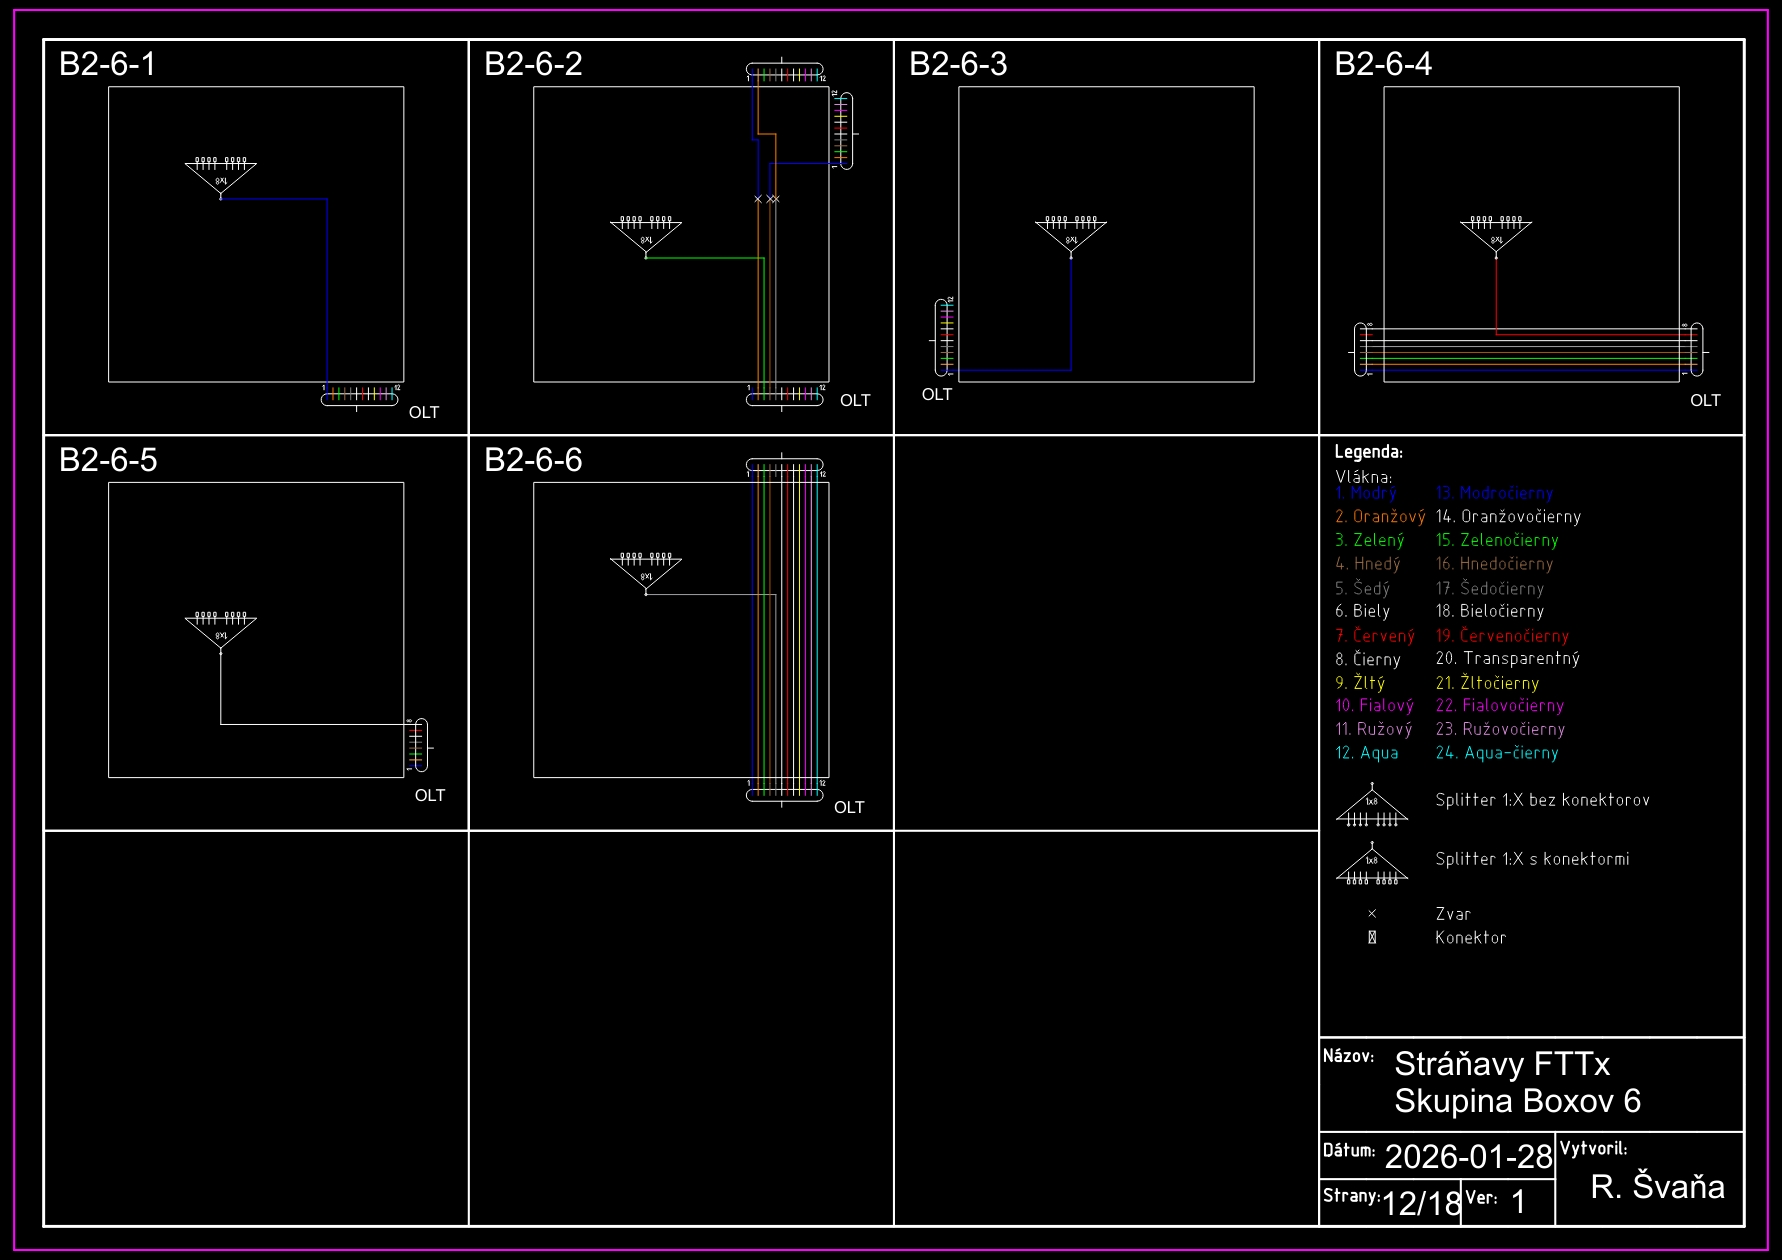Select the Konektor symbol in legend
The height and width of the screenshot is (1260, 1782).
point(1372,938)
